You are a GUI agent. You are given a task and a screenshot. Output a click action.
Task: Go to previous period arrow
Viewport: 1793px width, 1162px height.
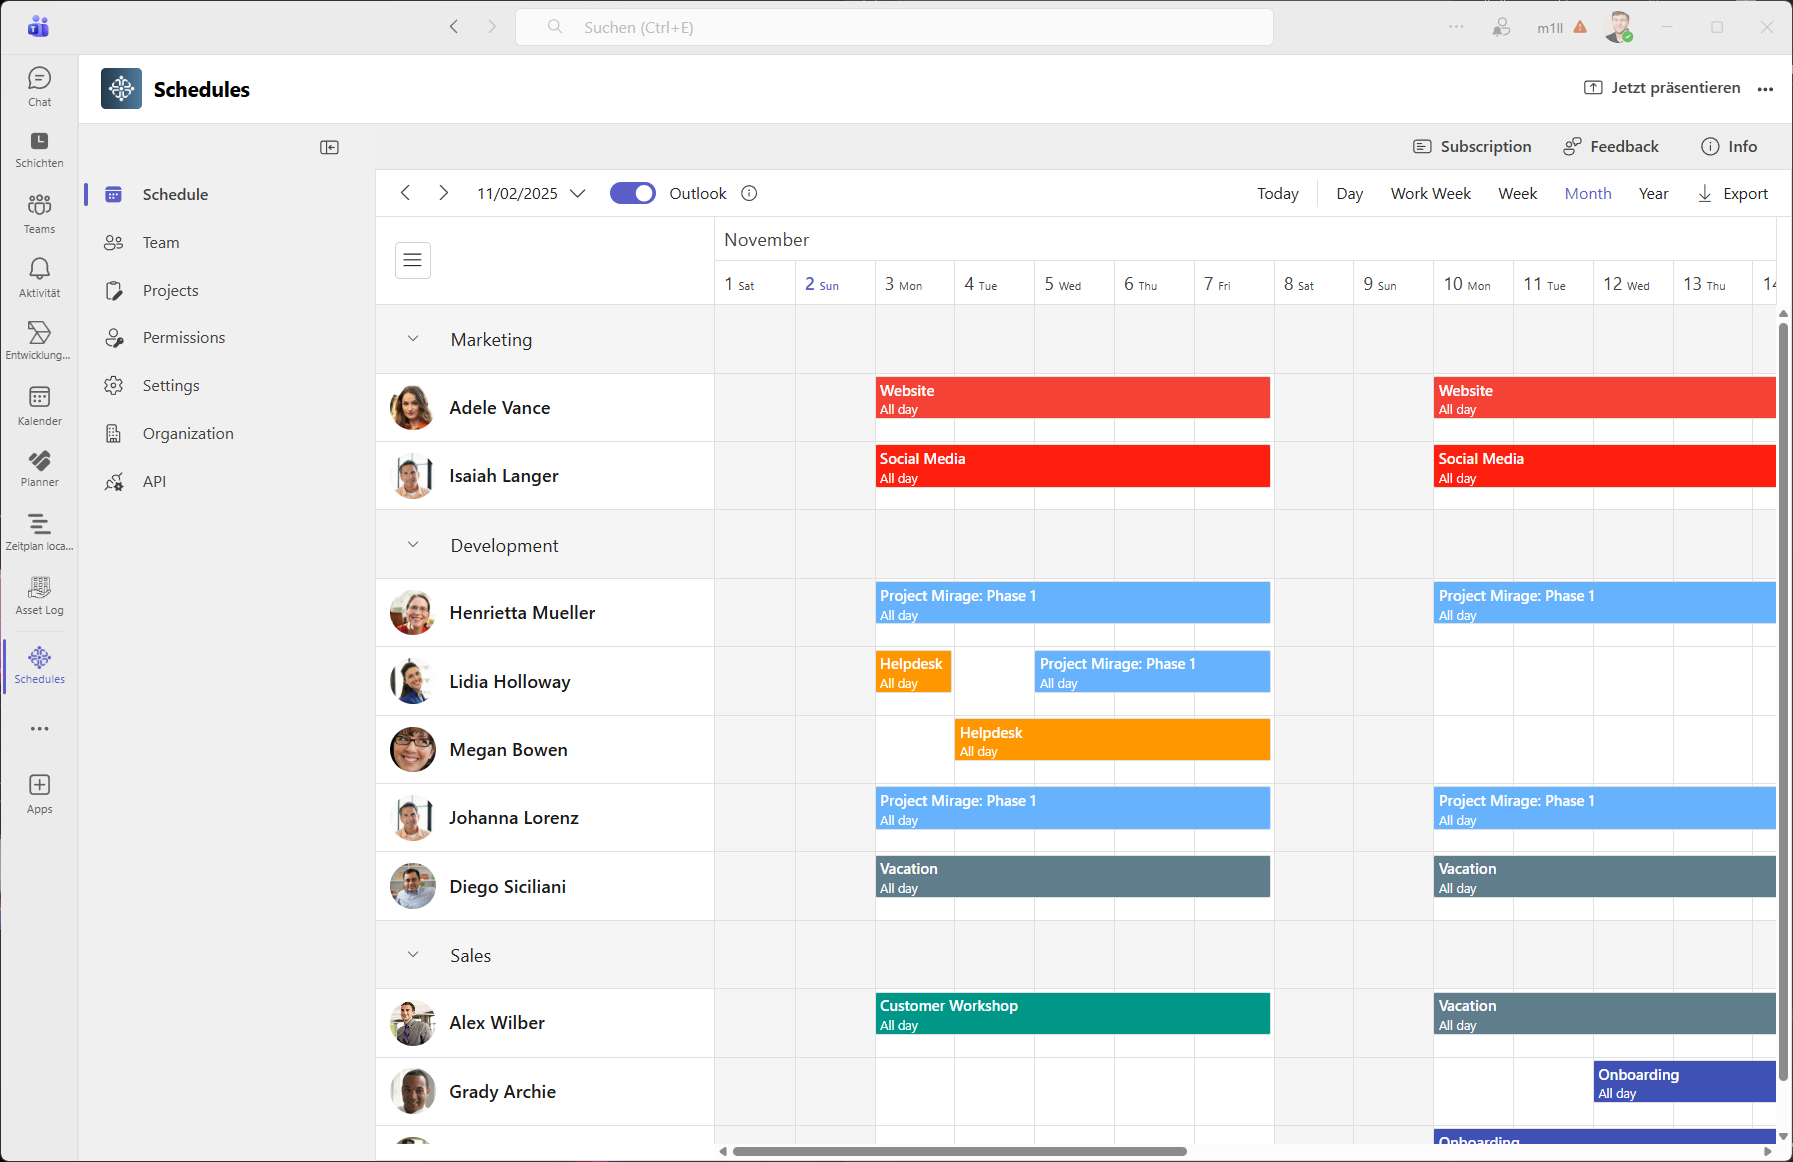tap(405, 194)
